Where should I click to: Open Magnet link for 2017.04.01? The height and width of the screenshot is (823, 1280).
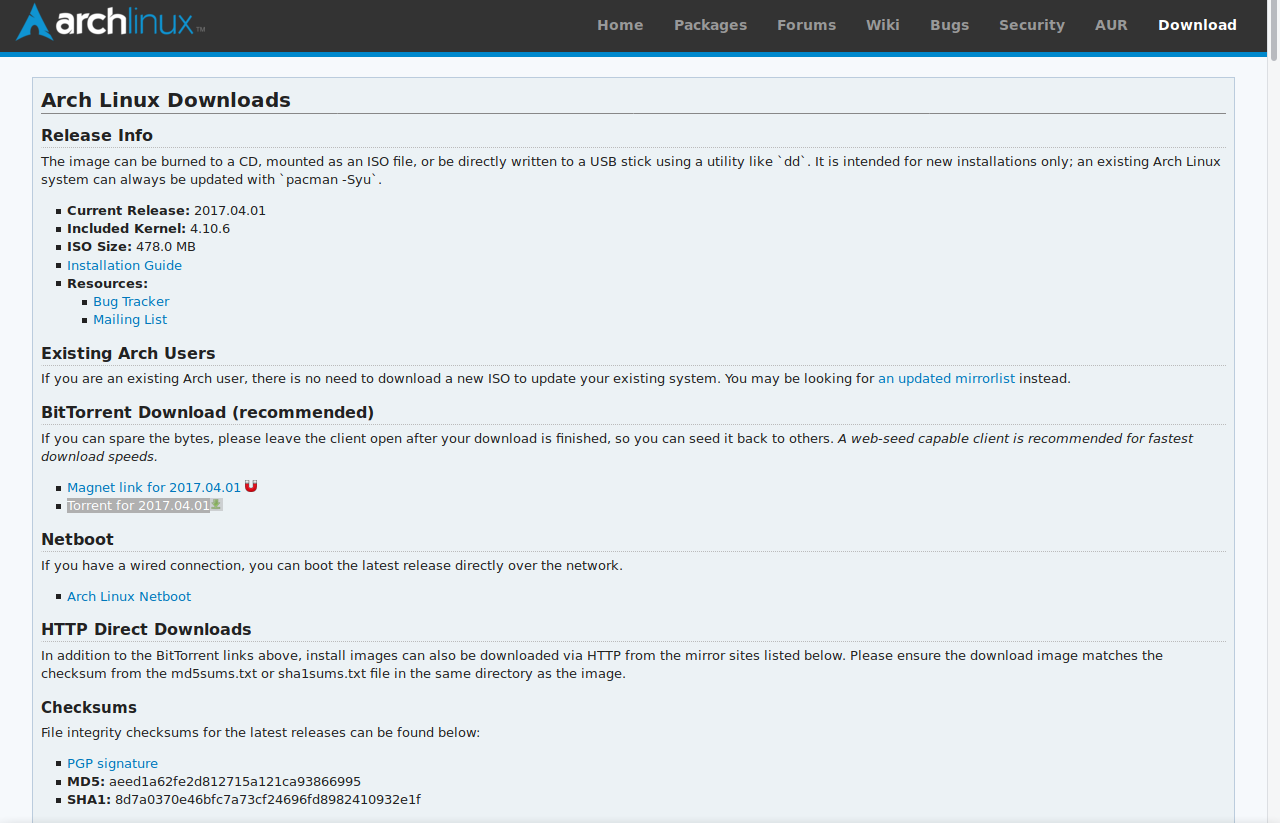154,487
